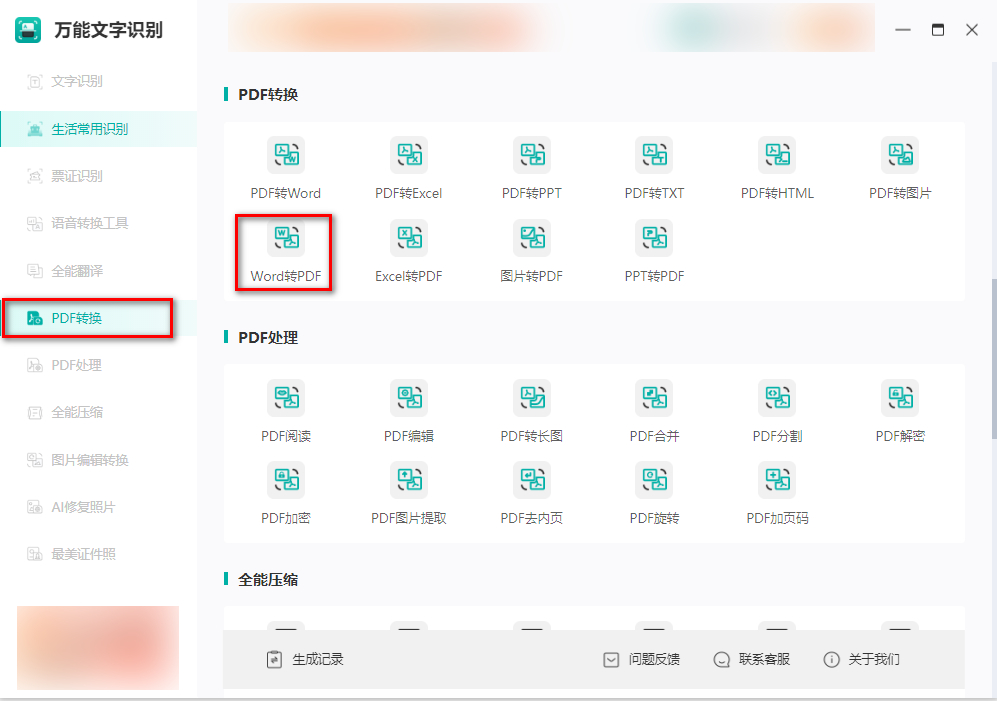Select the highlighted Word转PDF tool
Image resolution: width=997 pixels, height=701 pixels.
[286, 250]
